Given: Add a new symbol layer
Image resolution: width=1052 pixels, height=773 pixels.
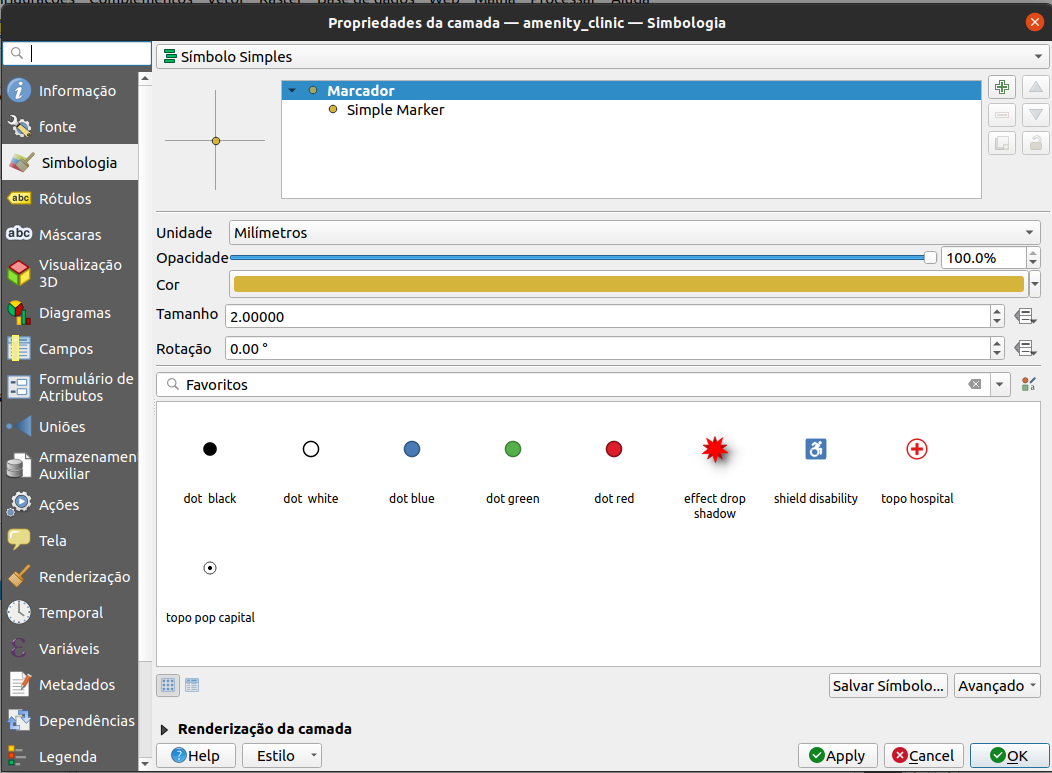Looking at the screenshot, I should pos(1002,87).
